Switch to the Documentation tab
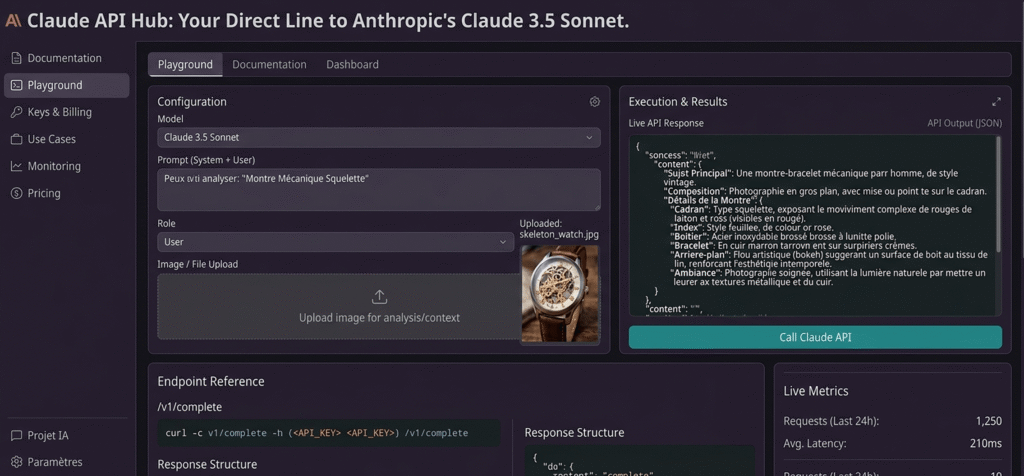This screenshot has height=476, width=1024. point(269,65)
